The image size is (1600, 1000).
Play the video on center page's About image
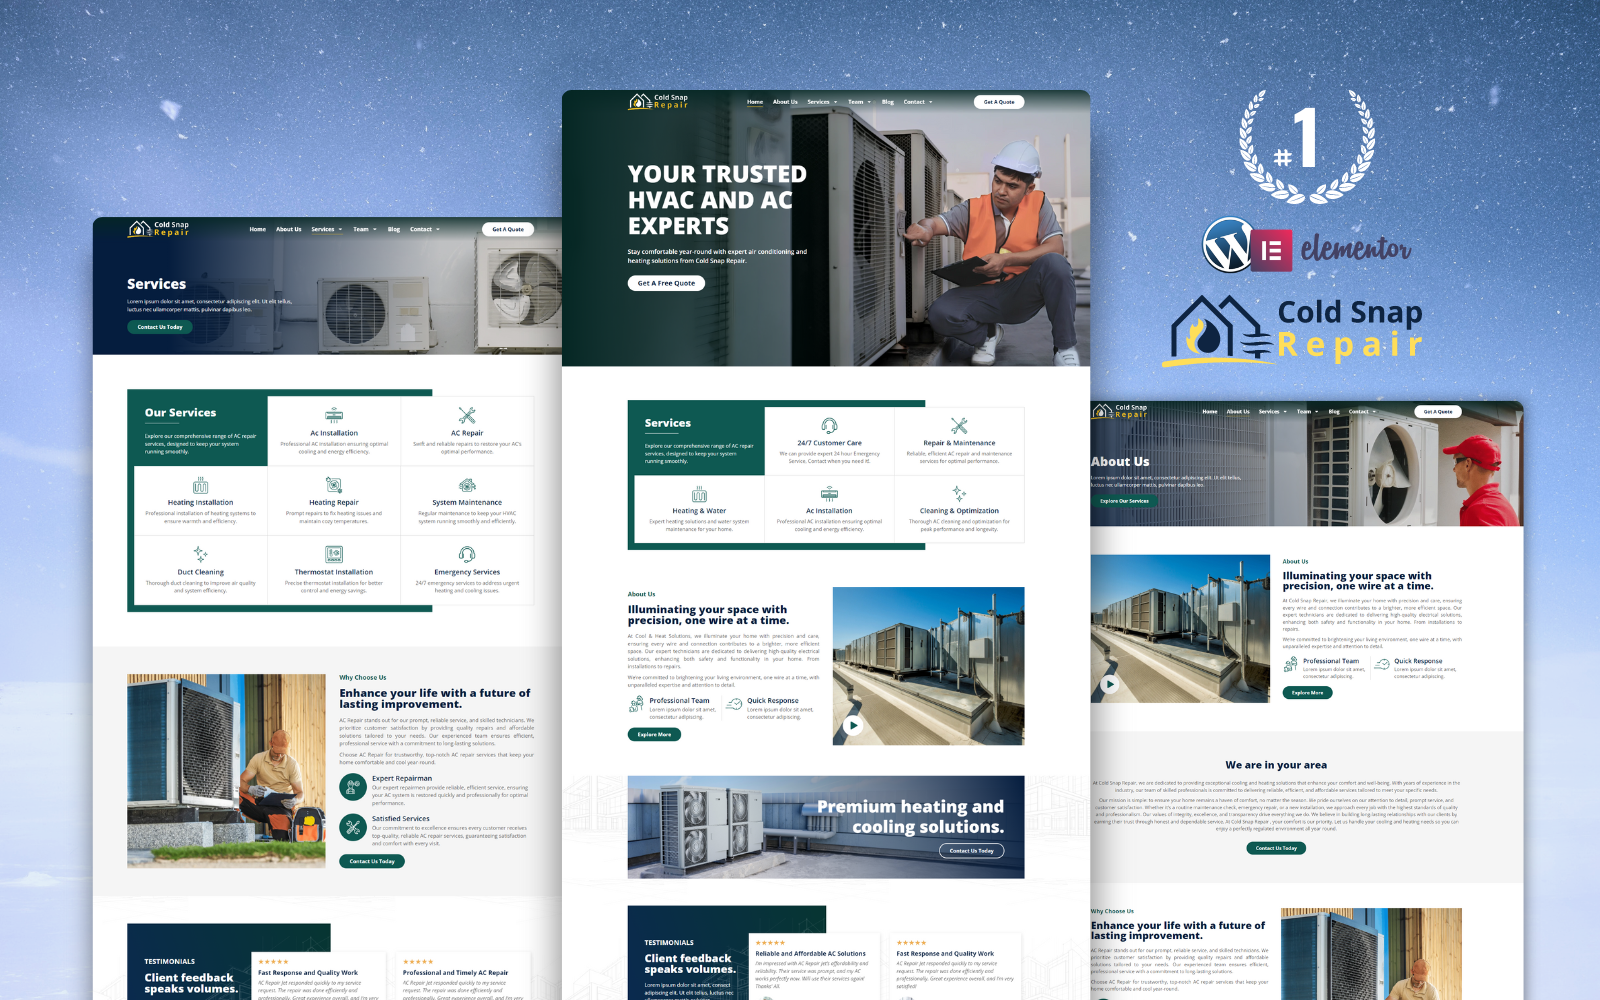[x=852, y=726]
